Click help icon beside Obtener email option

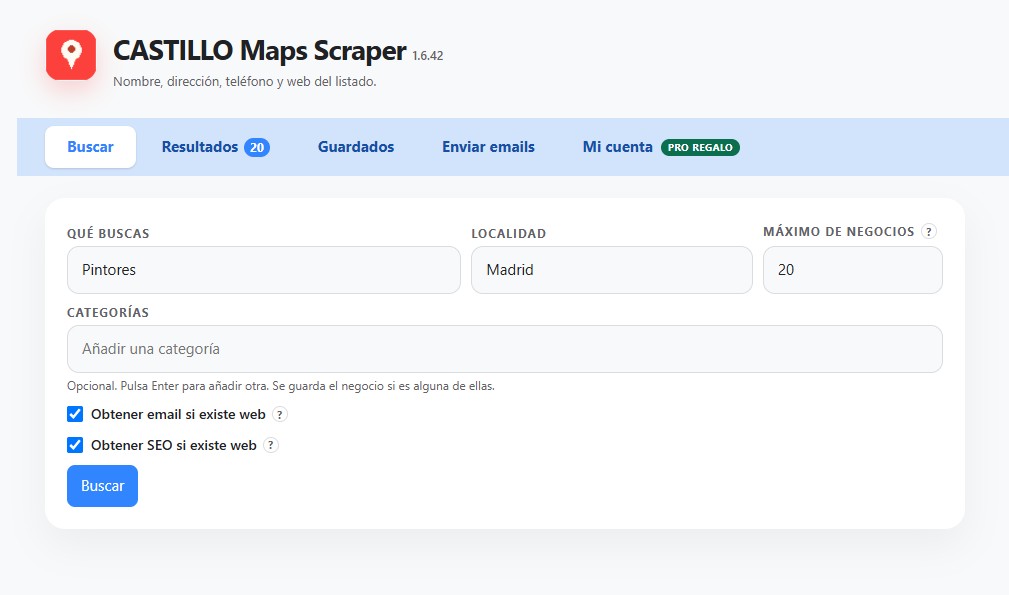(279, 414)
